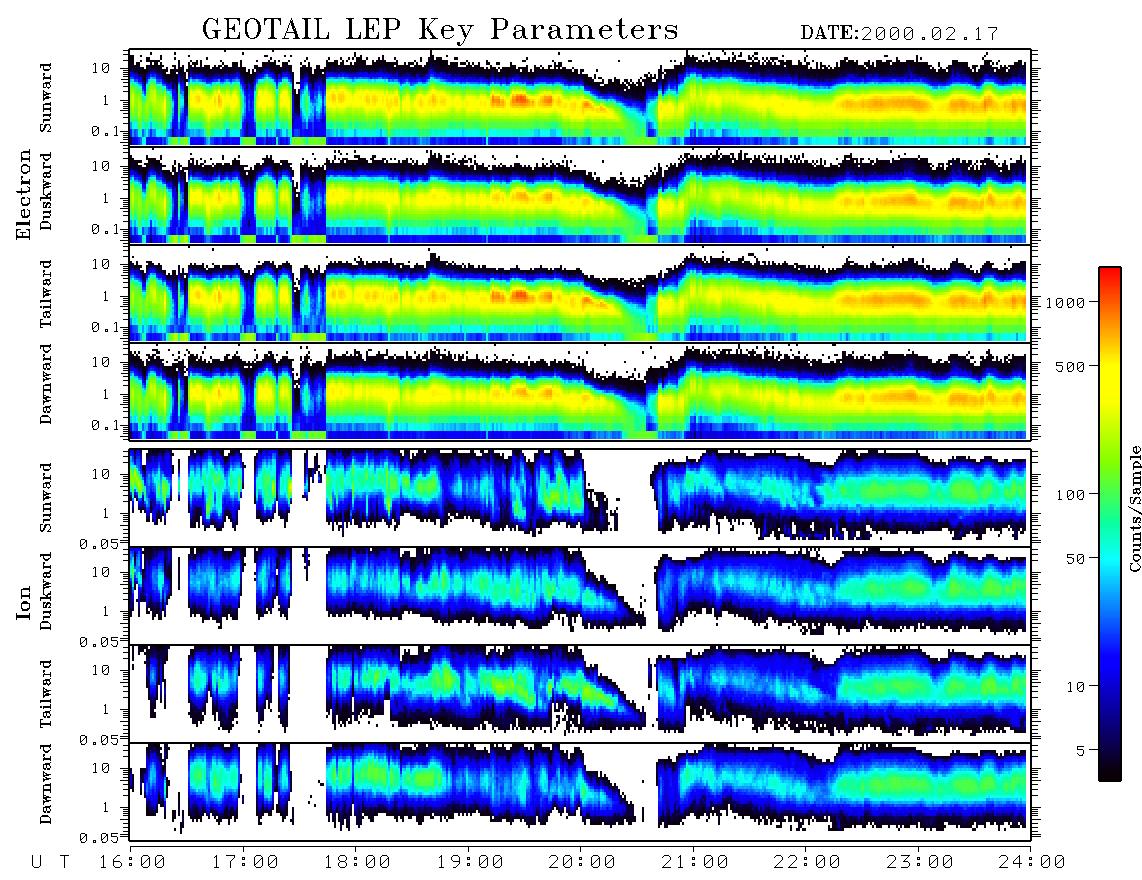The height and width of the screenshot is (880, 1142).
Task: Click the 19:00 time axis label
Action: click(470, 862)
